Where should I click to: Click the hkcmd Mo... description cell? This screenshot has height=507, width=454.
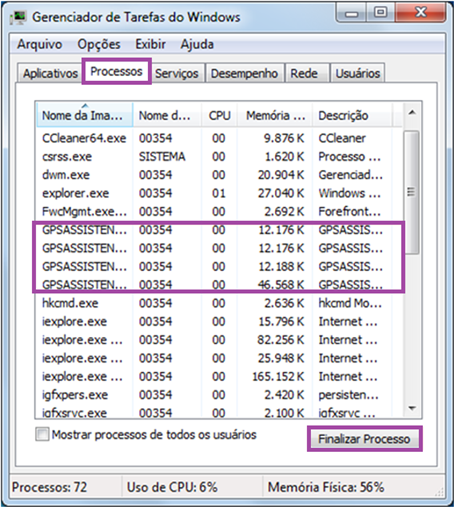pyautogui.click(x=350, y=303)
